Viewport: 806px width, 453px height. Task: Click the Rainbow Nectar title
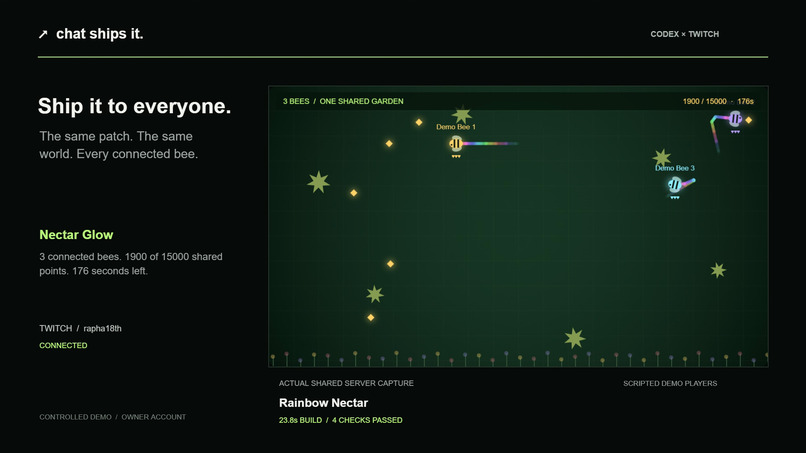click(x=323, y=403)
